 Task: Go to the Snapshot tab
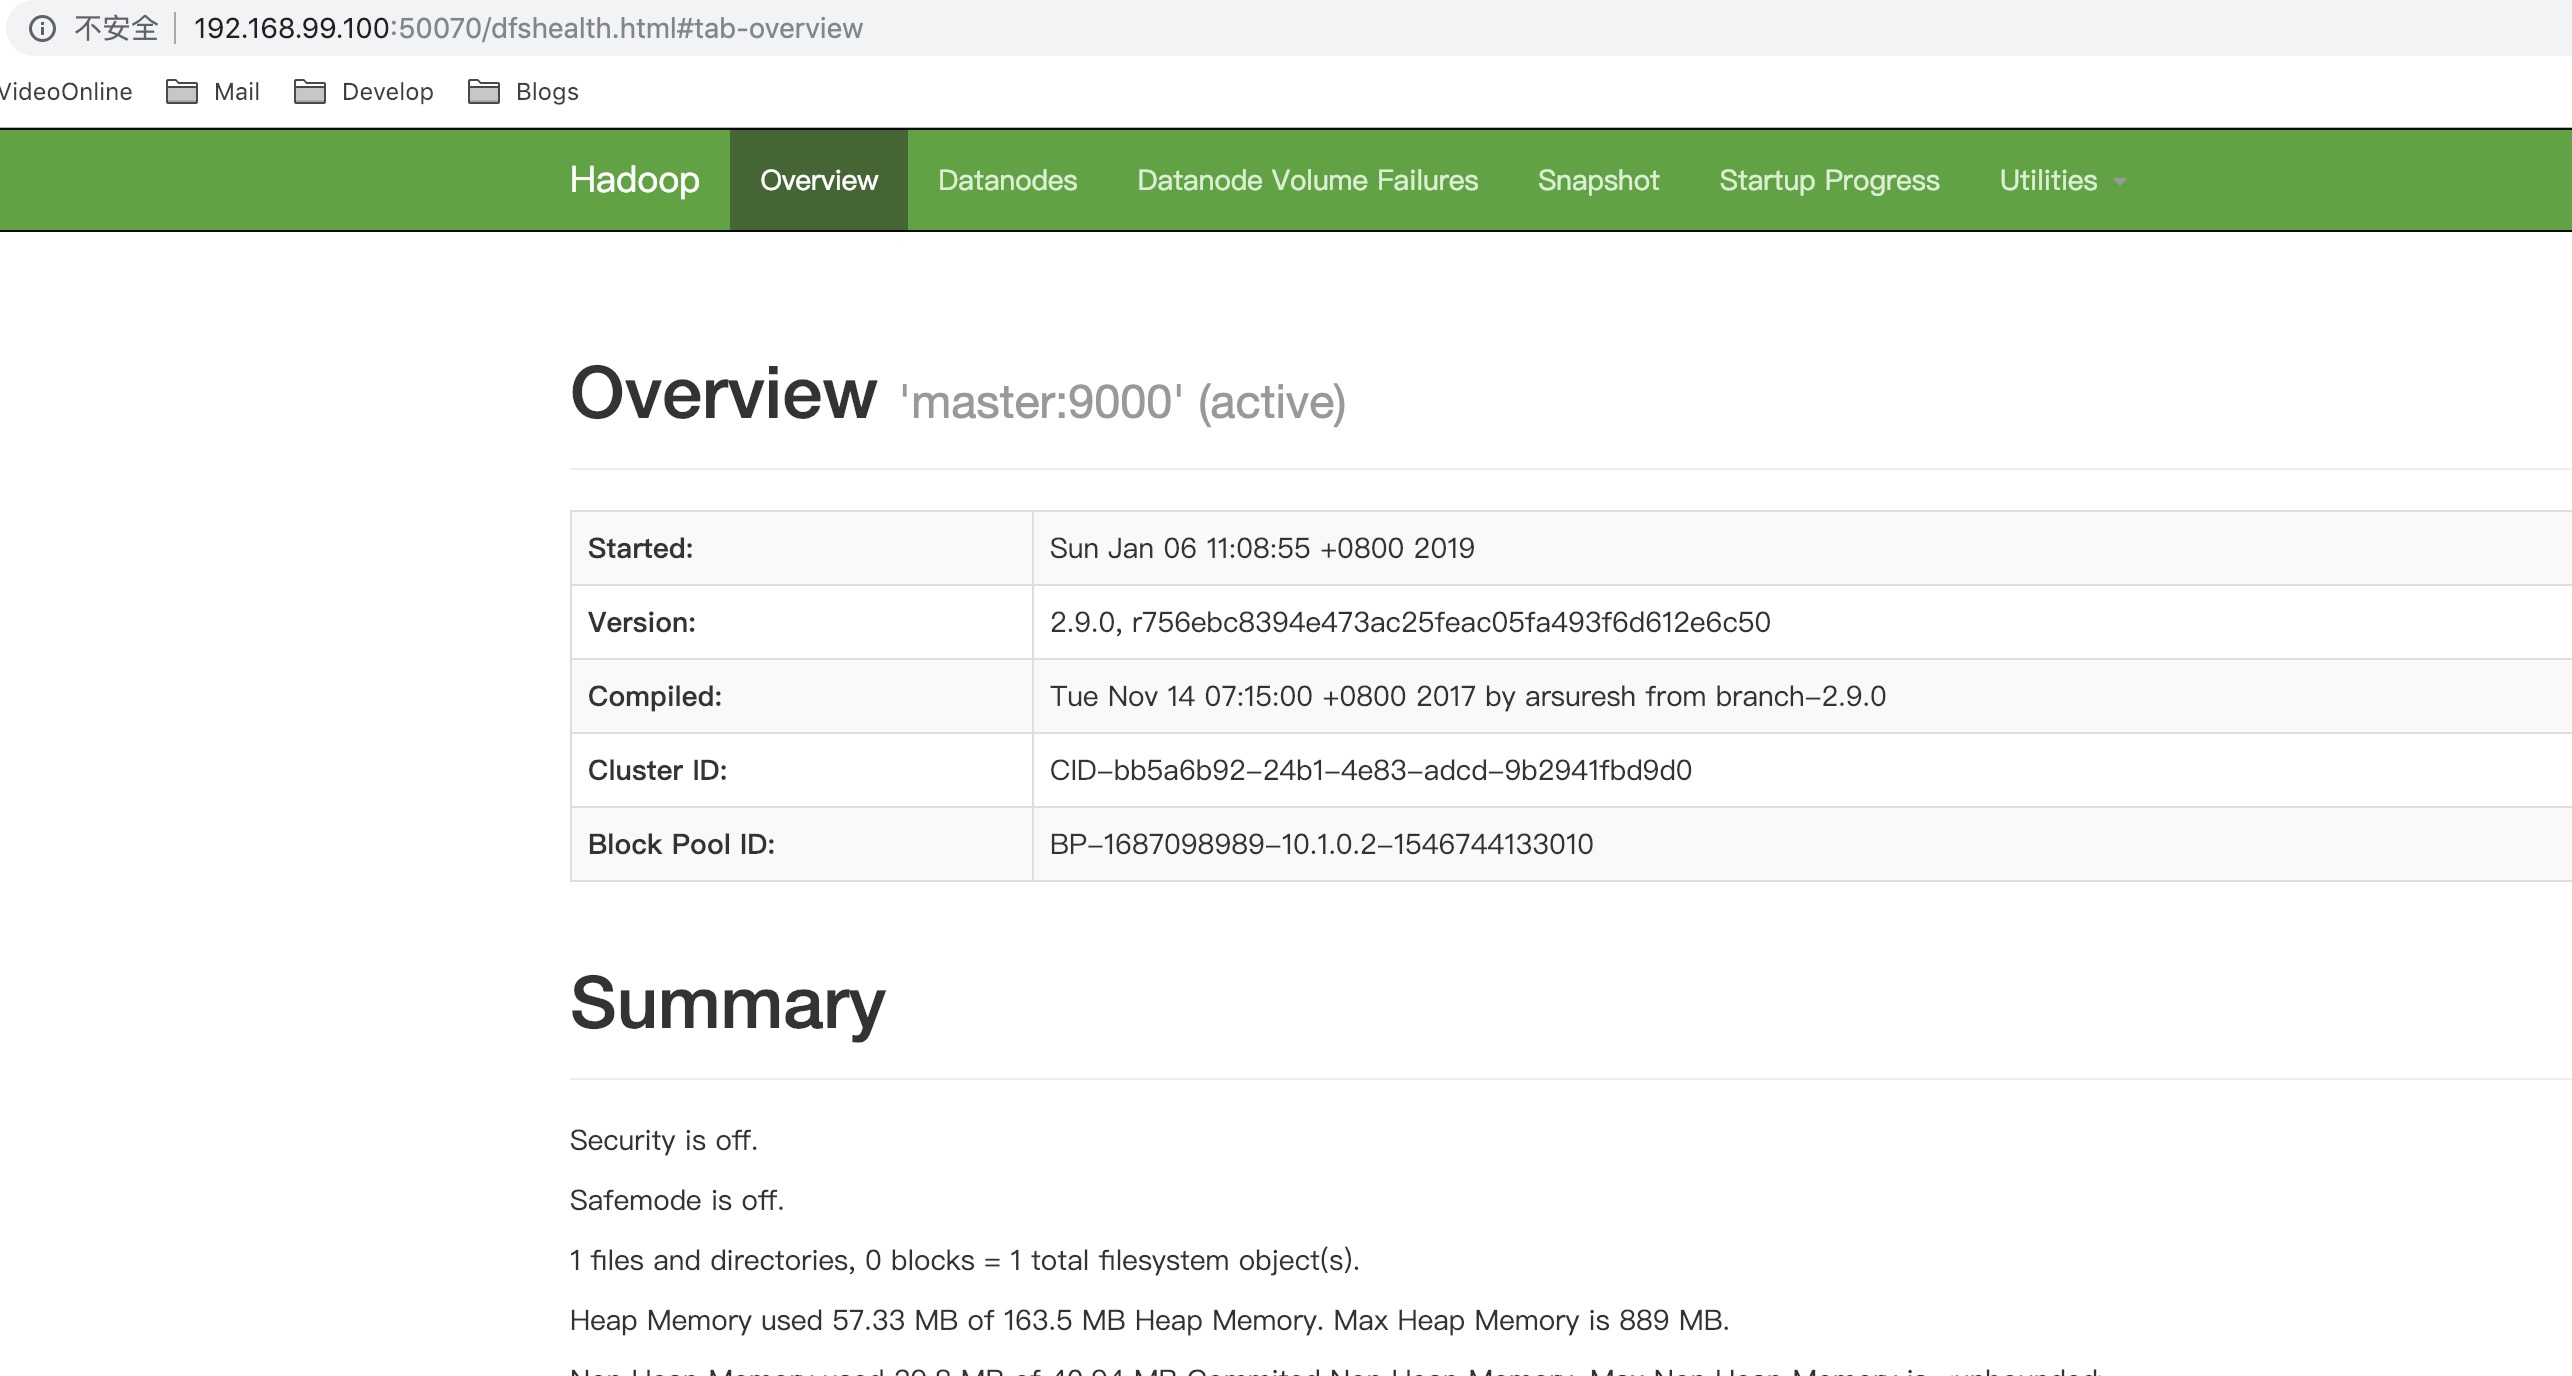coord(1598,180)
